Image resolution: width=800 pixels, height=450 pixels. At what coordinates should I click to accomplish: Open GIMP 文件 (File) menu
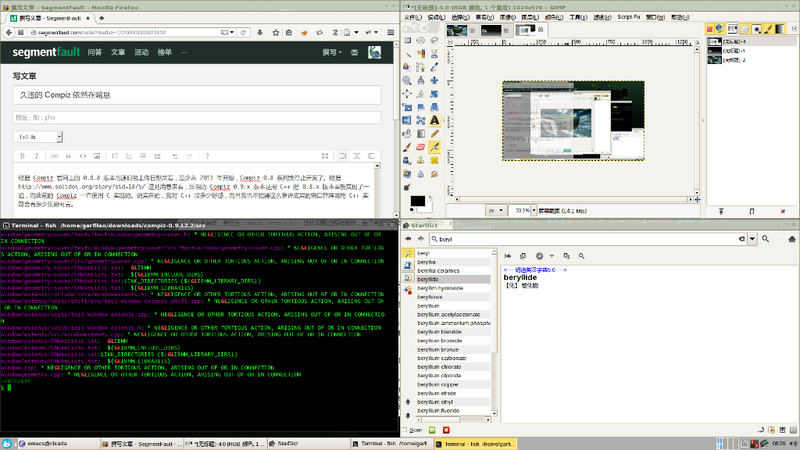click(413, 17)
